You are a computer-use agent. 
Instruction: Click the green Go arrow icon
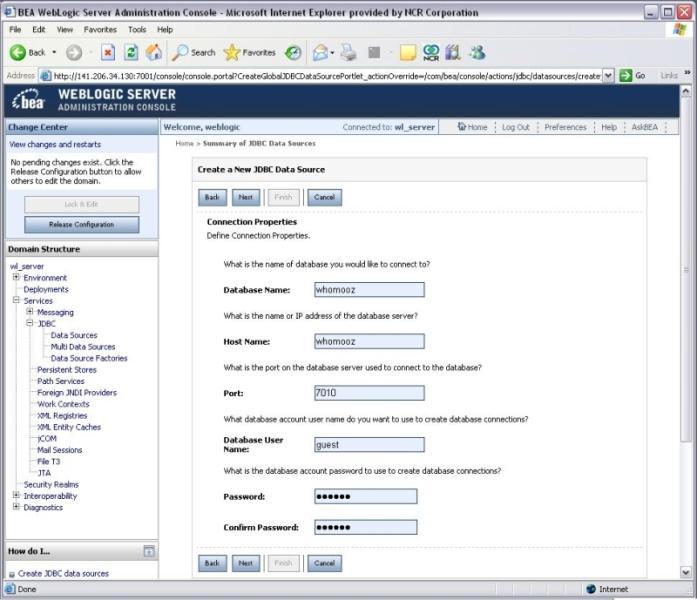click(625, 76)
